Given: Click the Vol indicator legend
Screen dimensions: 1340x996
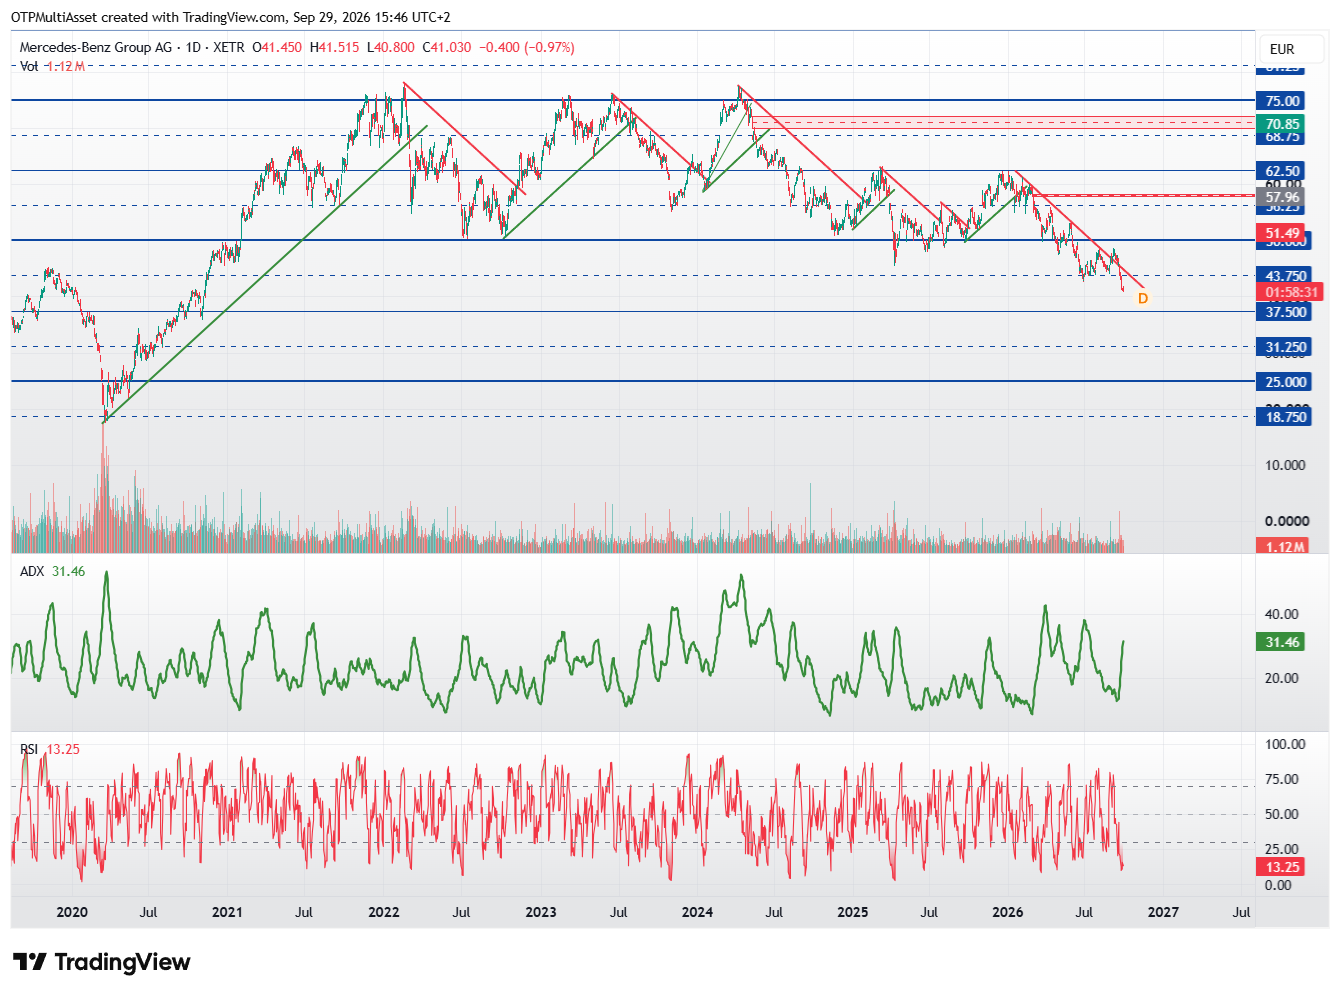Looking at the screenshot, I should pos(52,66).
